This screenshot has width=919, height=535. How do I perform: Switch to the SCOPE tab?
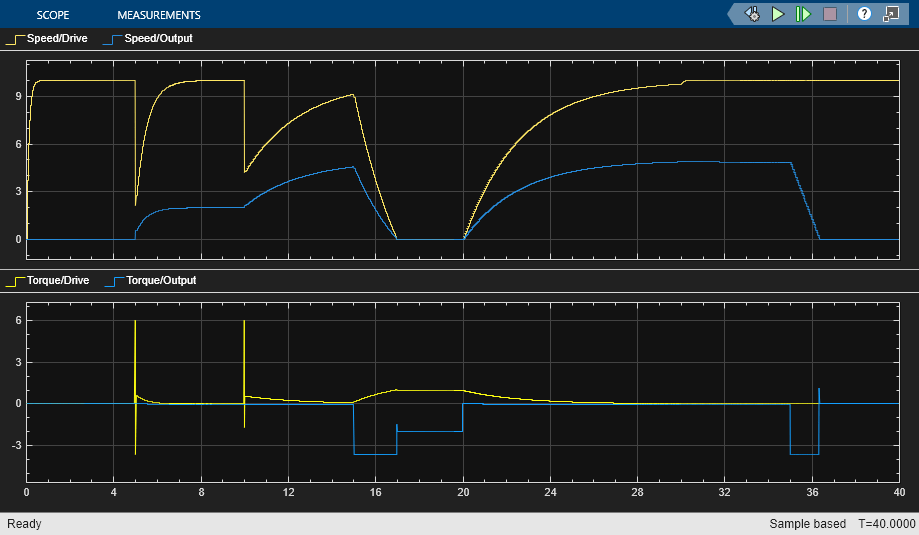tap(53, 15)
